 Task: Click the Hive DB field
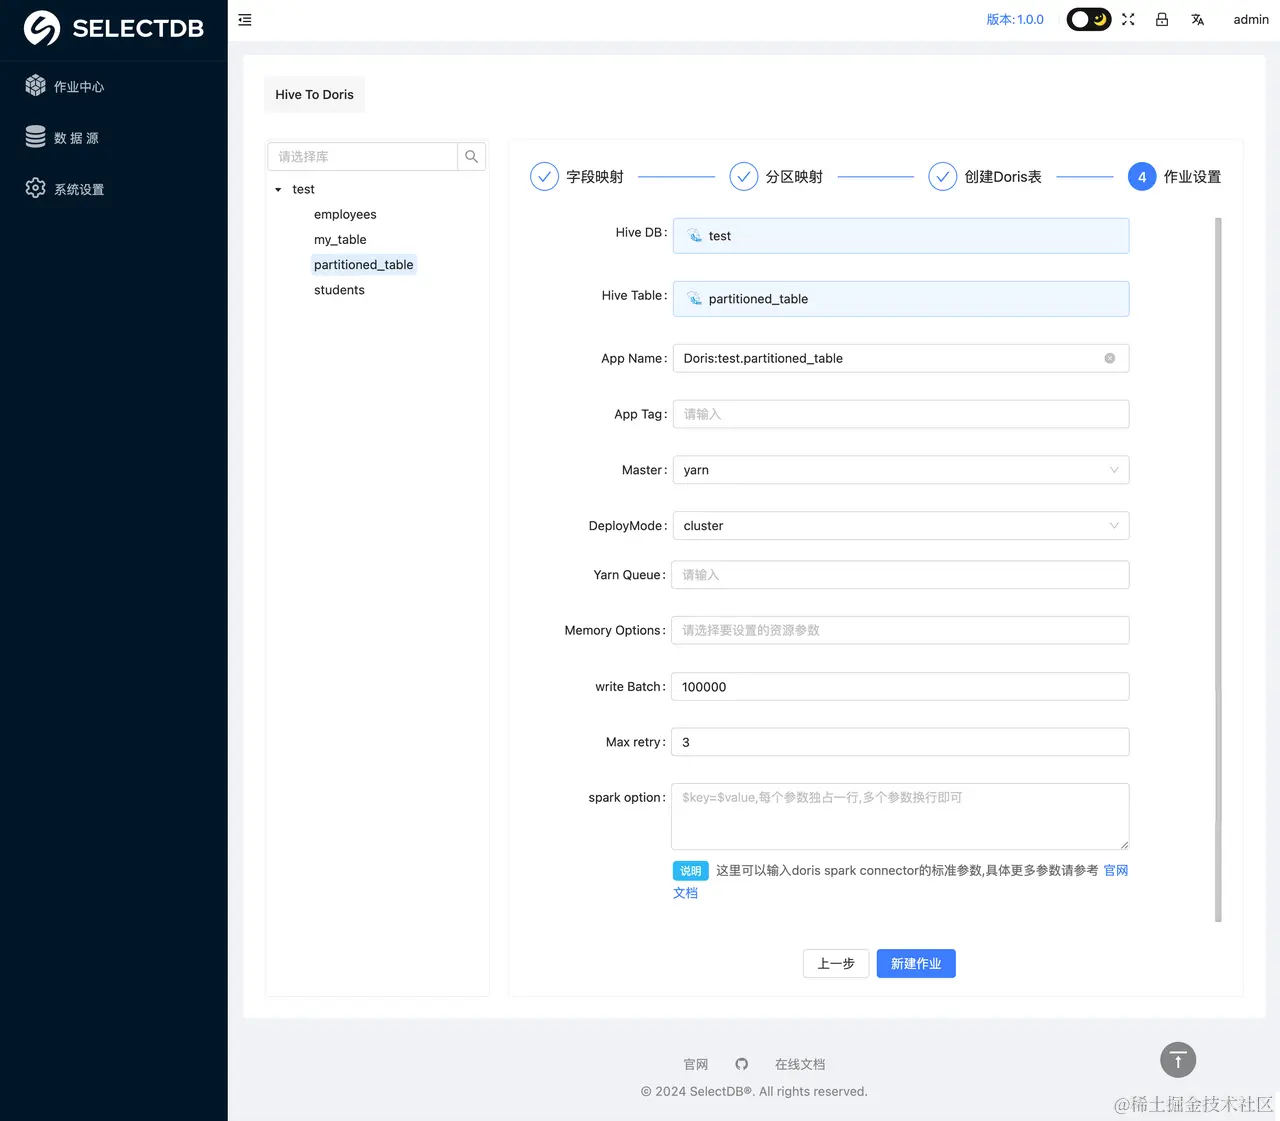tap(900, 236)
